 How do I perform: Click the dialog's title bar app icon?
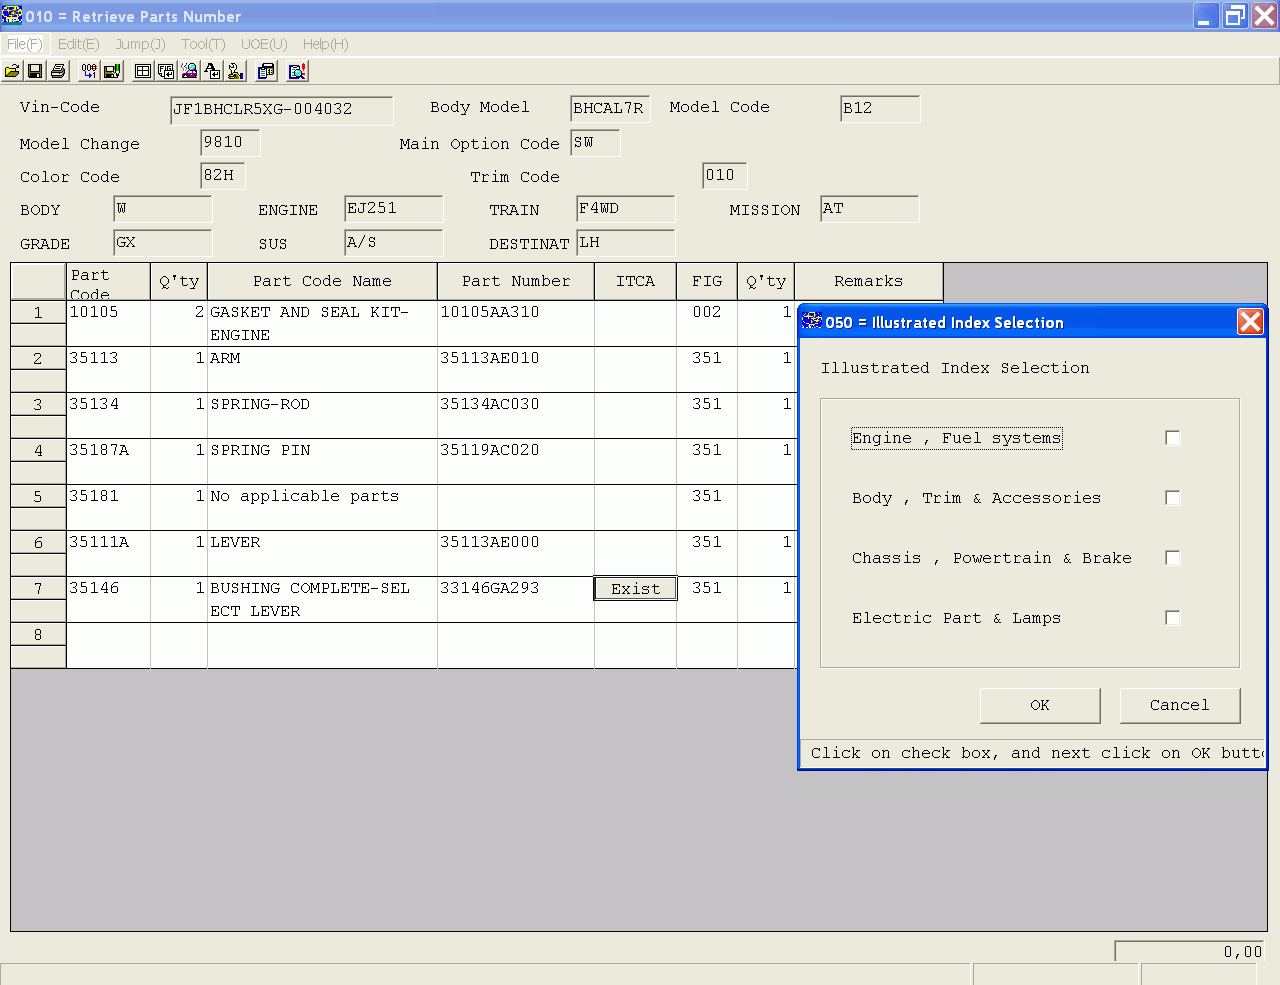coord(812,321)
